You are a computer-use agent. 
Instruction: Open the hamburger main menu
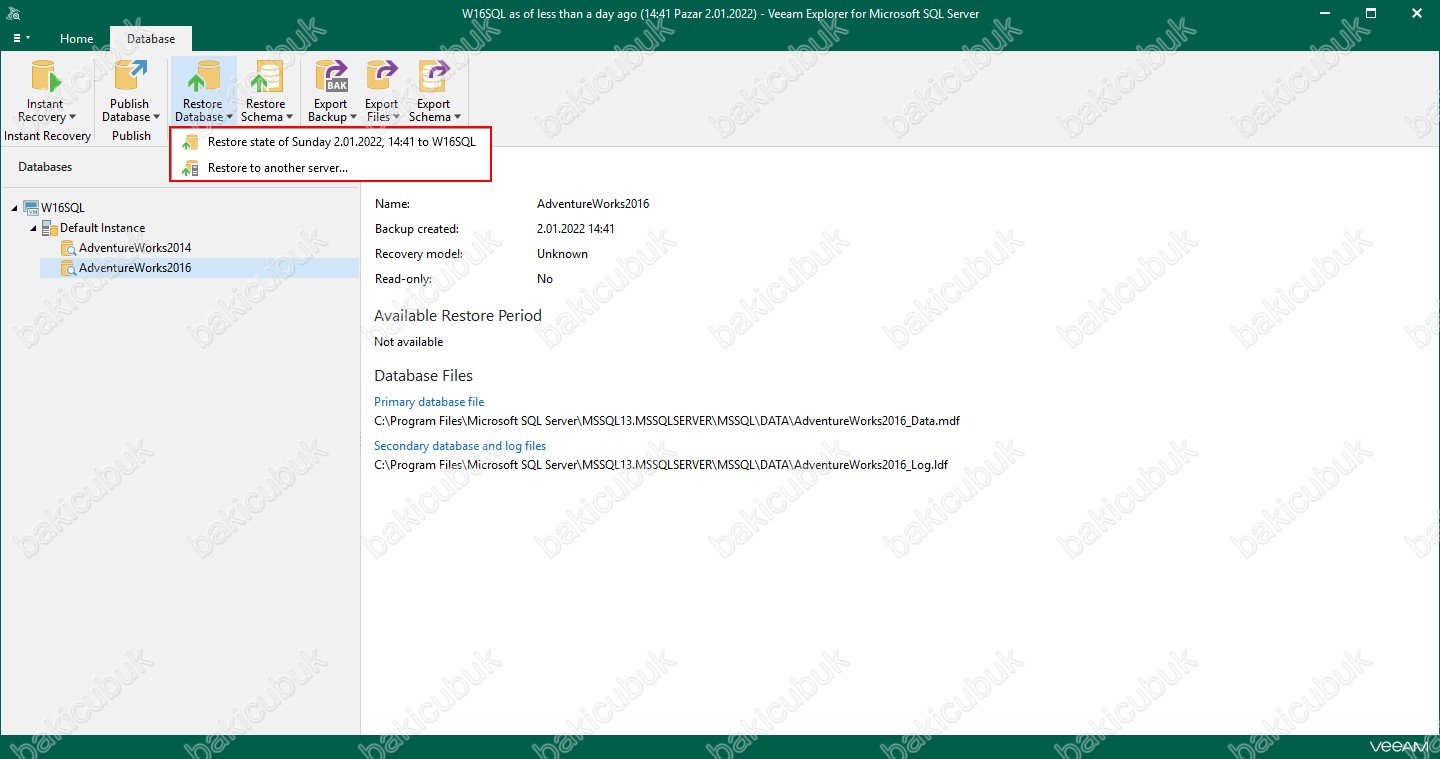tap(20, 38)
